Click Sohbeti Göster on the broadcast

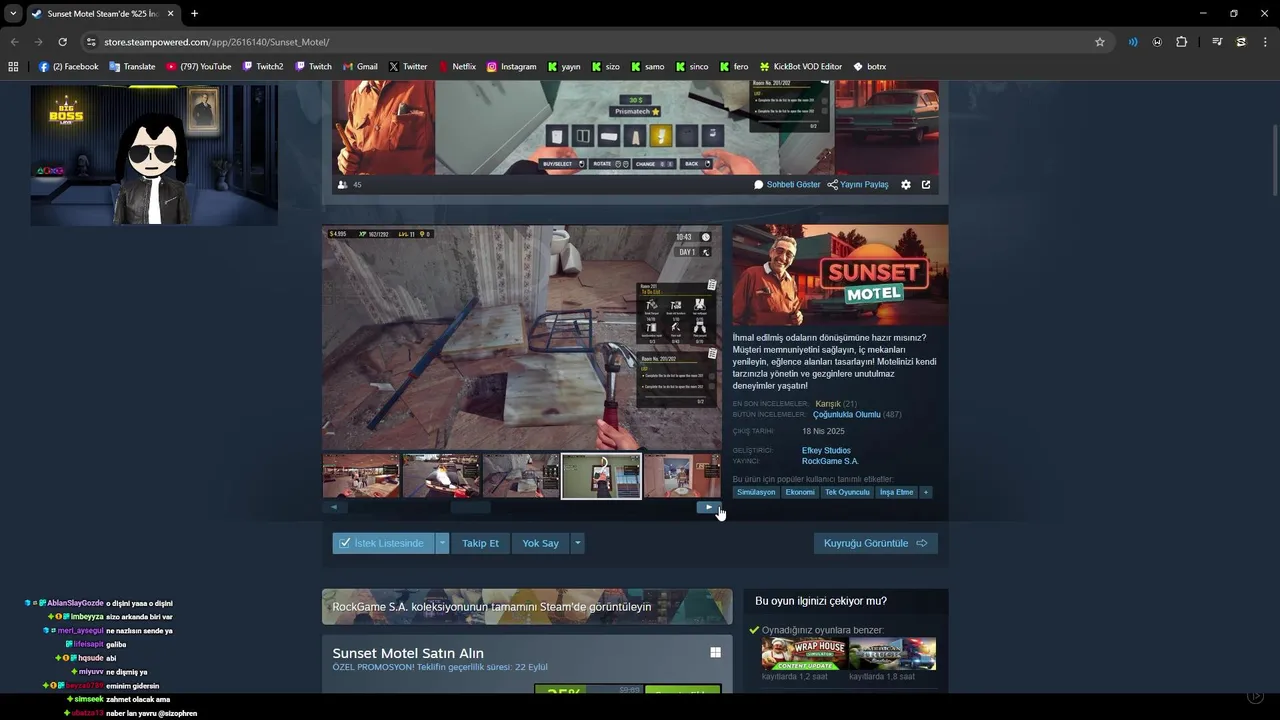point(787,185)
